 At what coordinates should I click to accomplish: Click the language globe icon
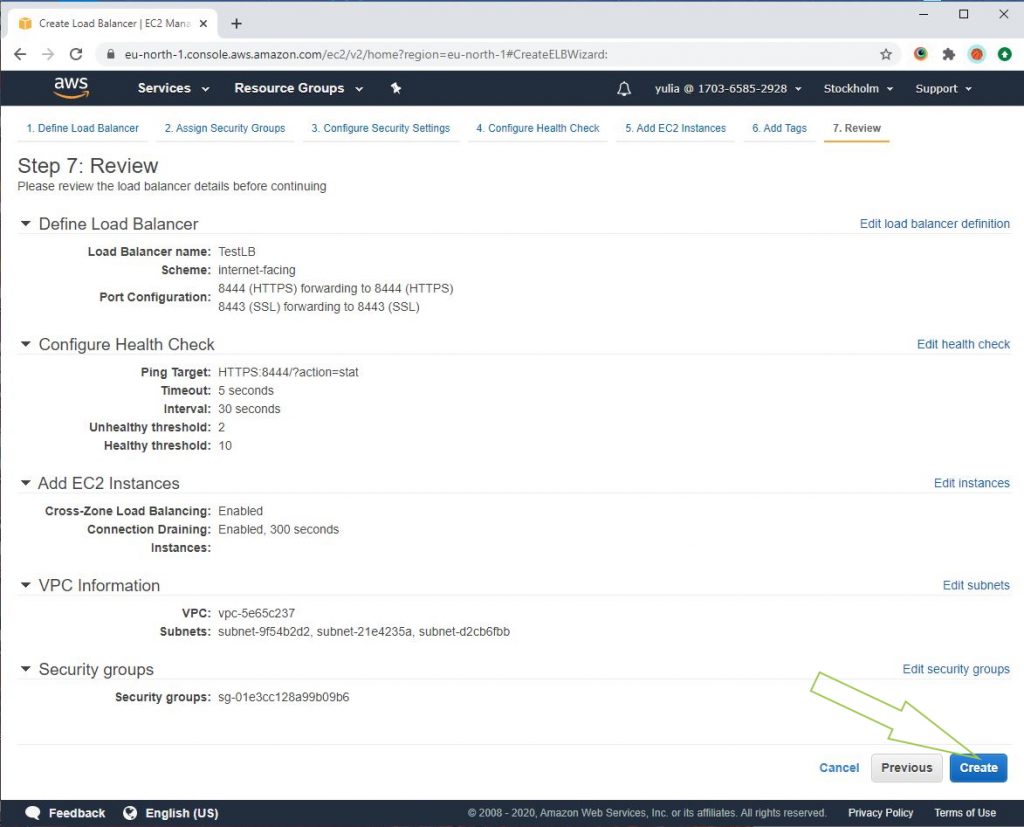(130, 813)
